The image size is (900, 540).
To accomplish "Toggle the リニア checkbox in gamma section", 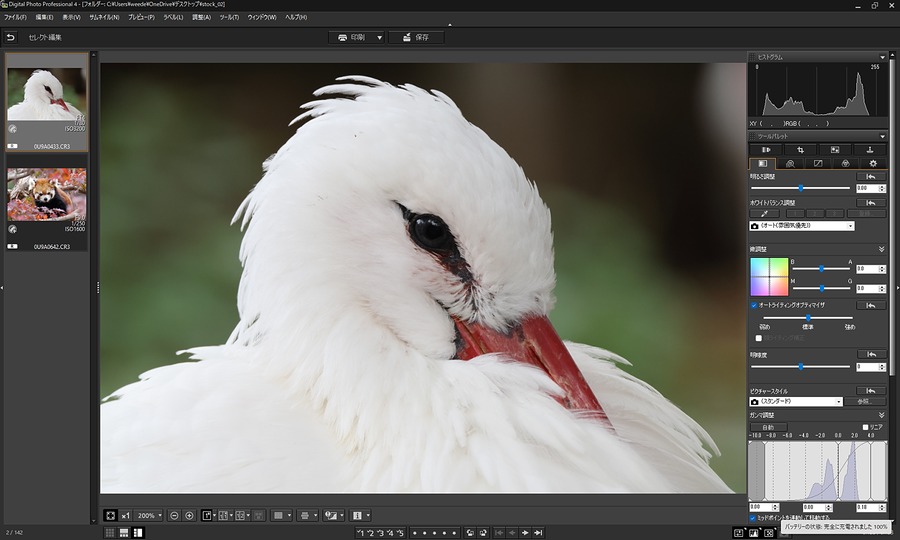I will tap(866, 427).
